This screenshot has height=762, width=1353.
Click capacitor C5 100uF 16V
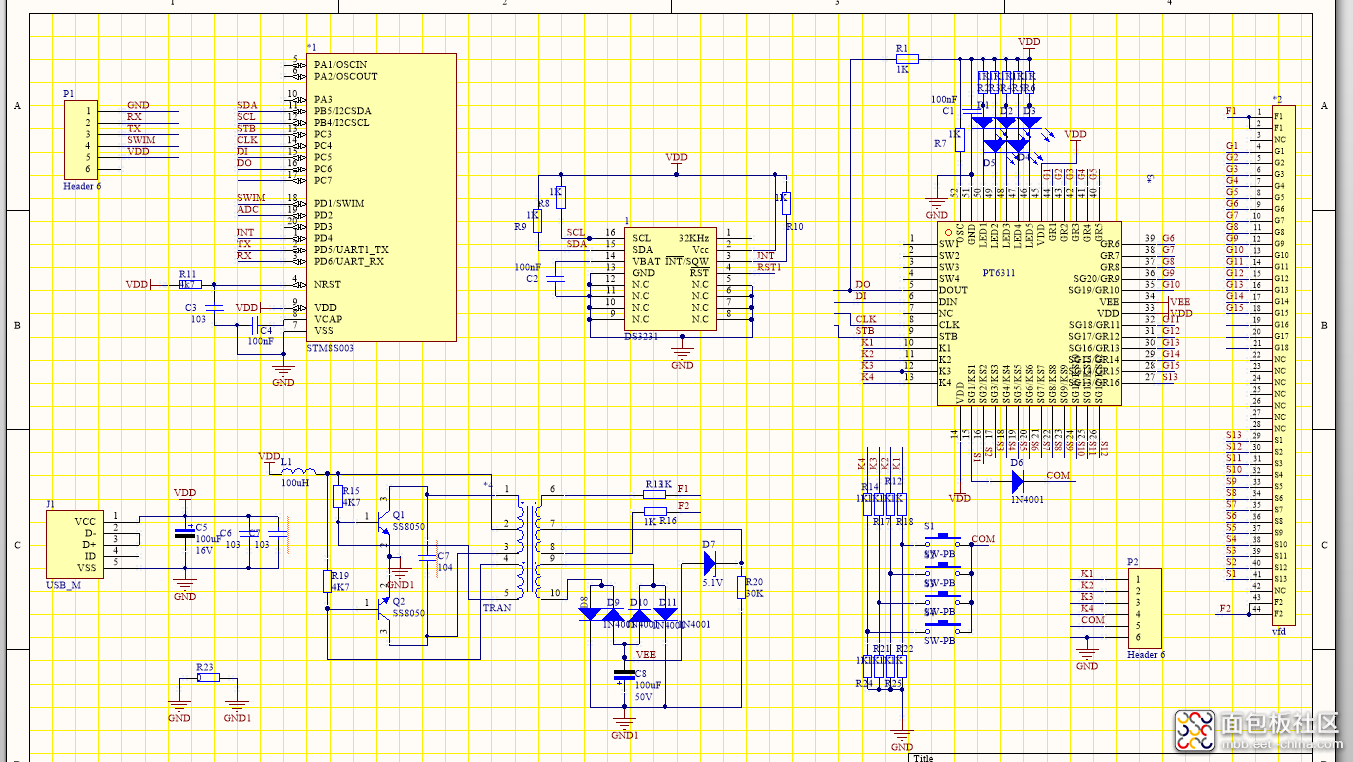(184, 533)
